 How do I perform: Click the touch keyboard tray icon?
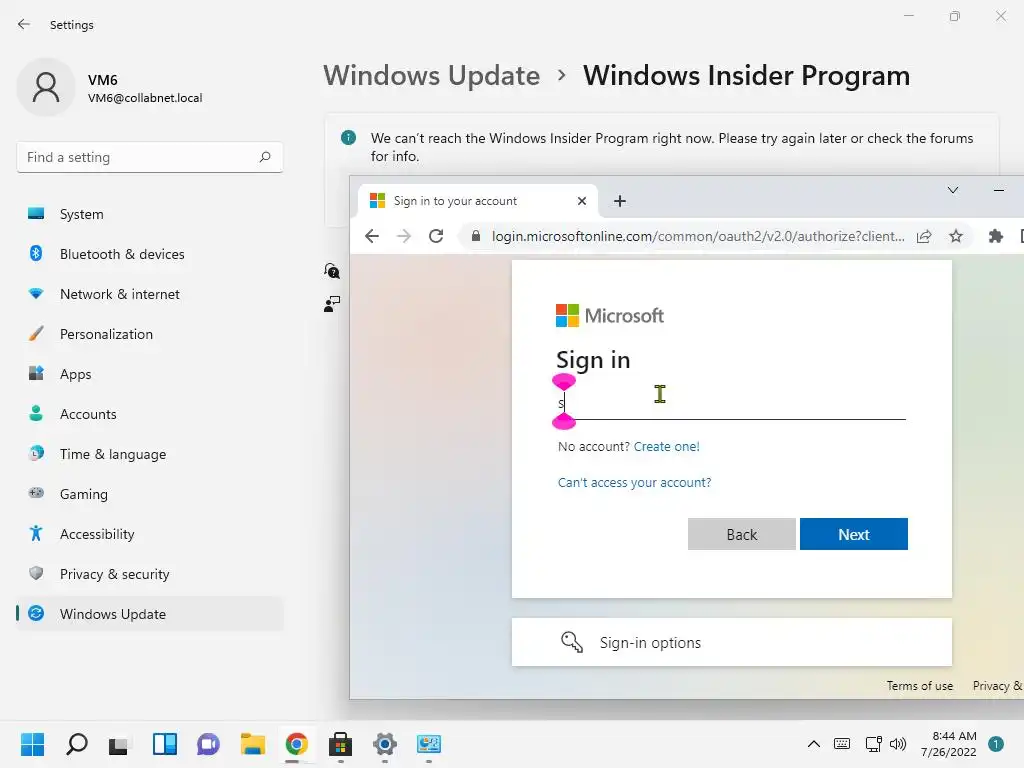(842, 744)
